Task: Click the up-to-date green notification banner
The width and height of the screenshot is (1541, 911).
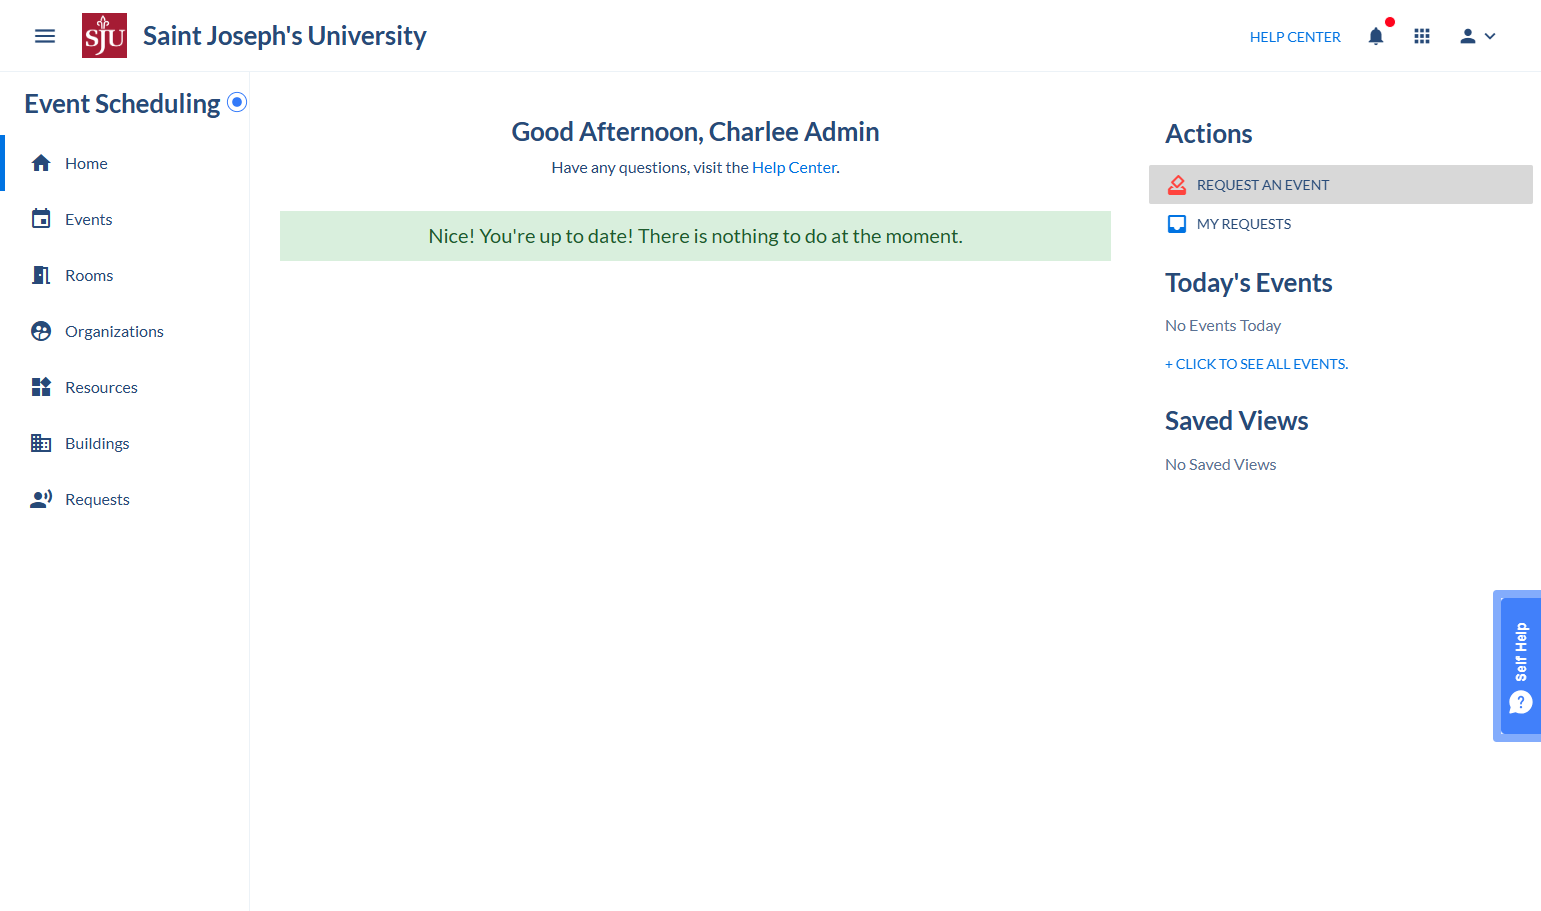Action: pyautogui.click(x=695, y=236)
